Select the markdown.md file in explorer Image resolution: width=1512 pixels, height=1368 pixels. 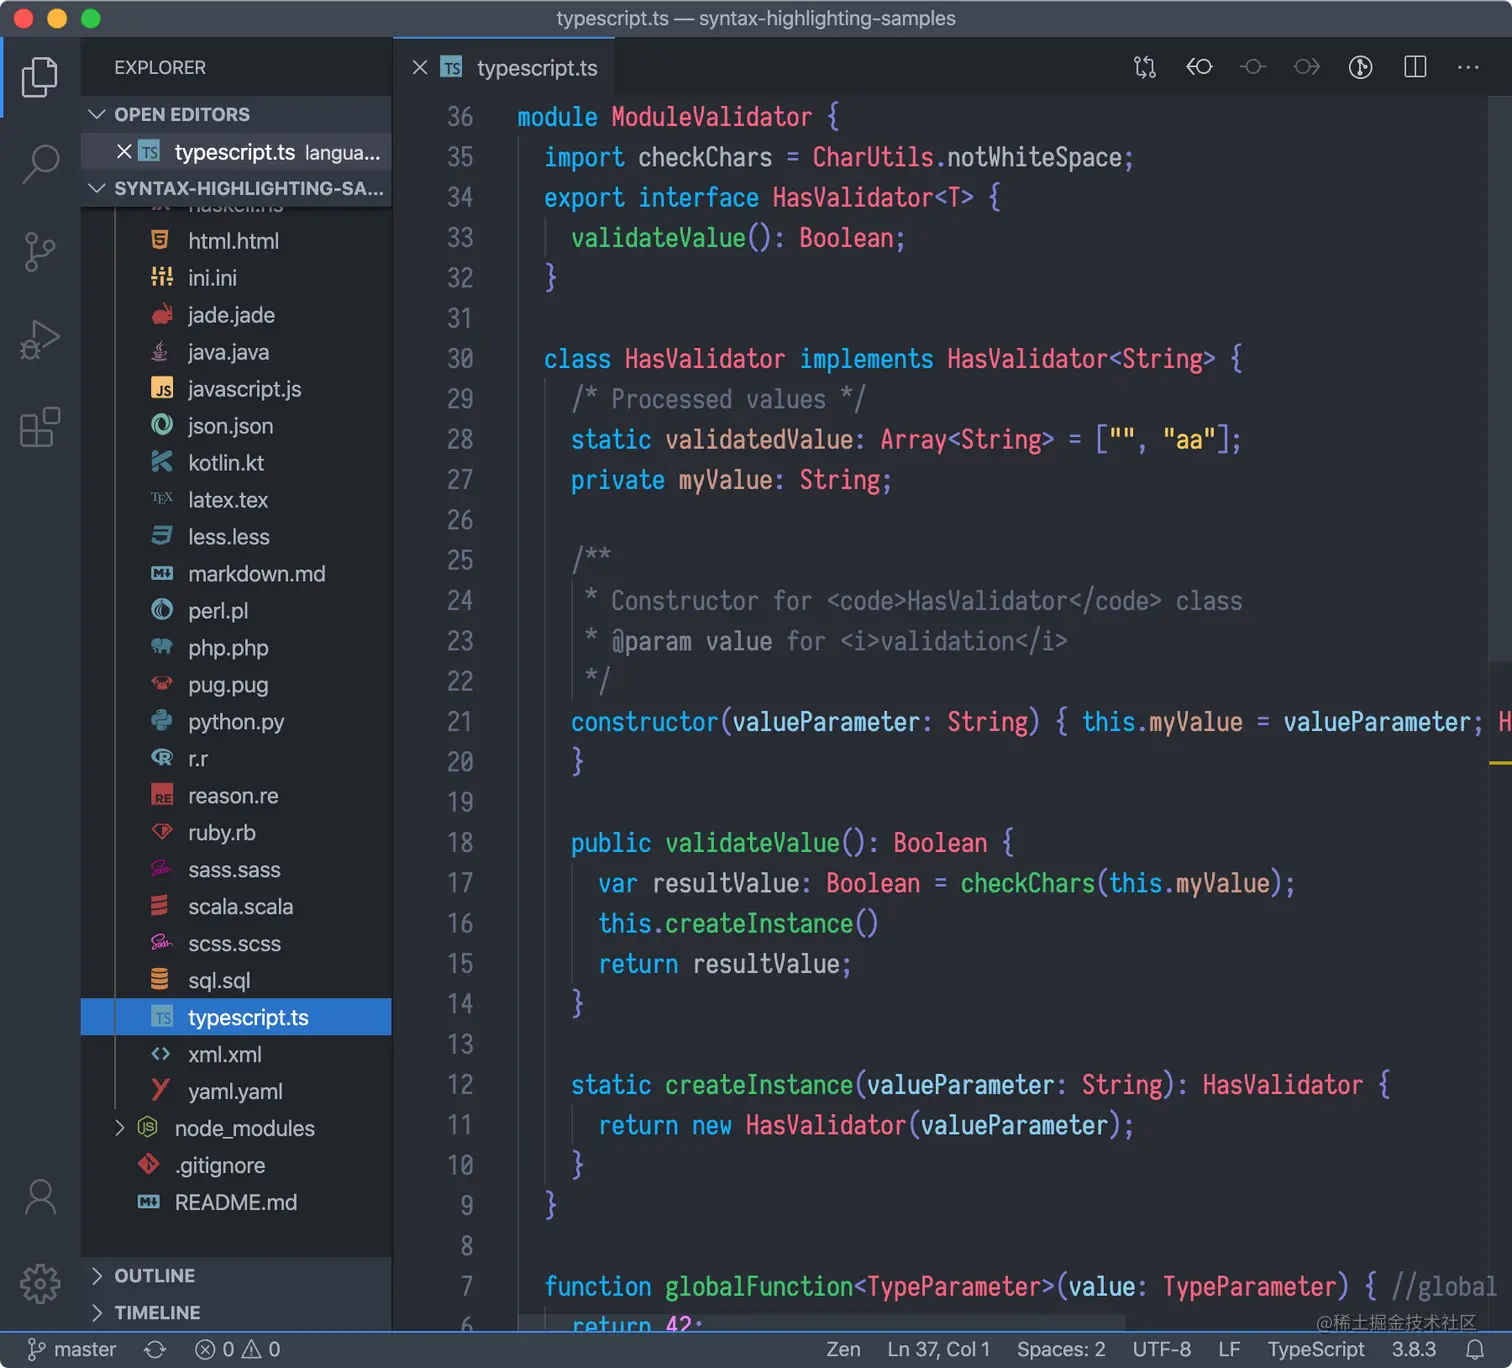257,573
